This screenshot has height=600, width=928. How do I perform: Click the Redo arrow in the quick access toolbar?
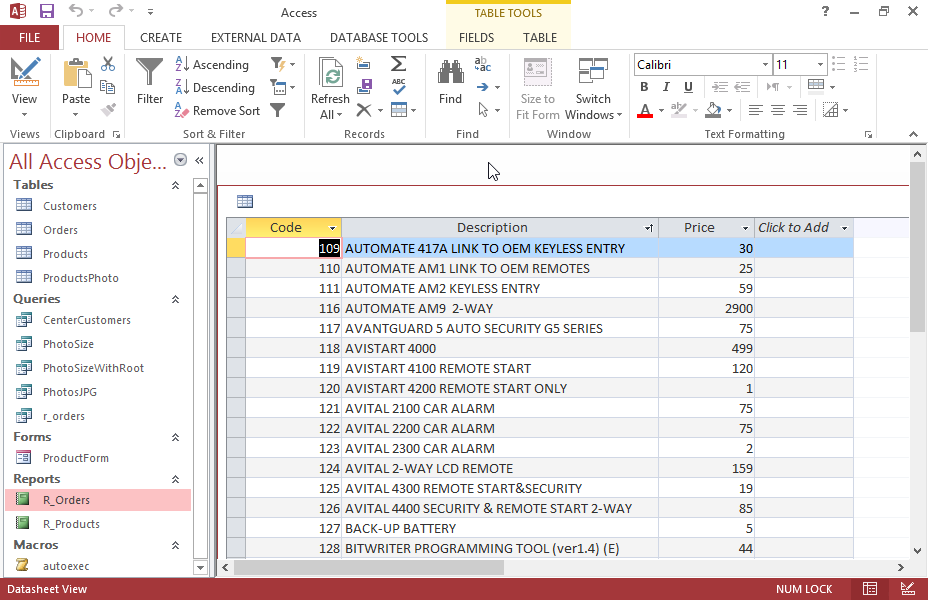(116, 10)
